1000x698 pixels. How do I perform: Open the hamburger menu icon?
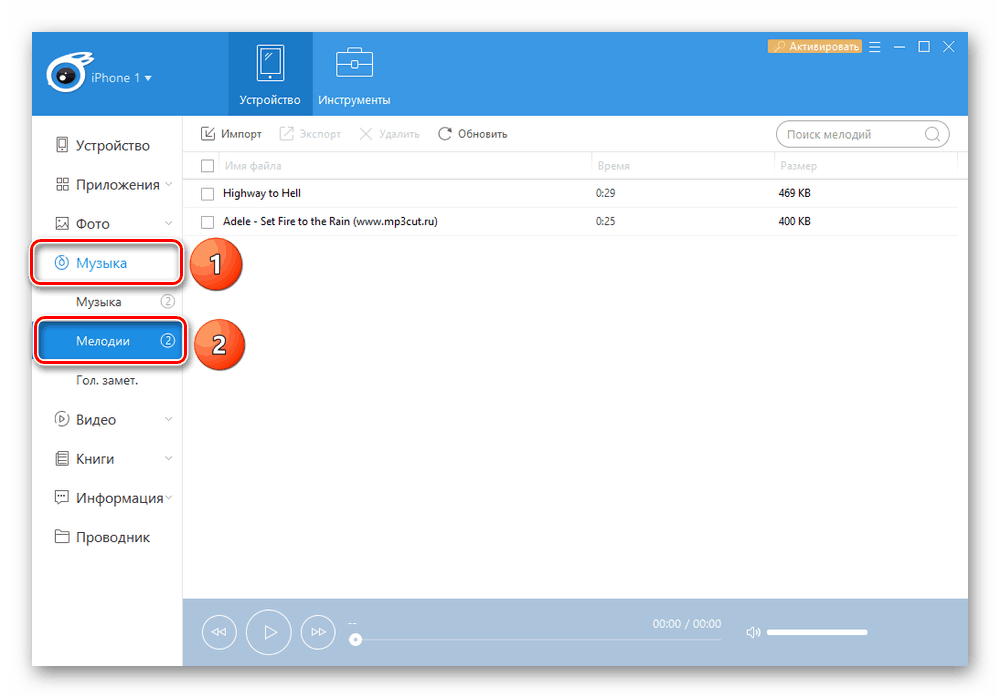[874, 47]
